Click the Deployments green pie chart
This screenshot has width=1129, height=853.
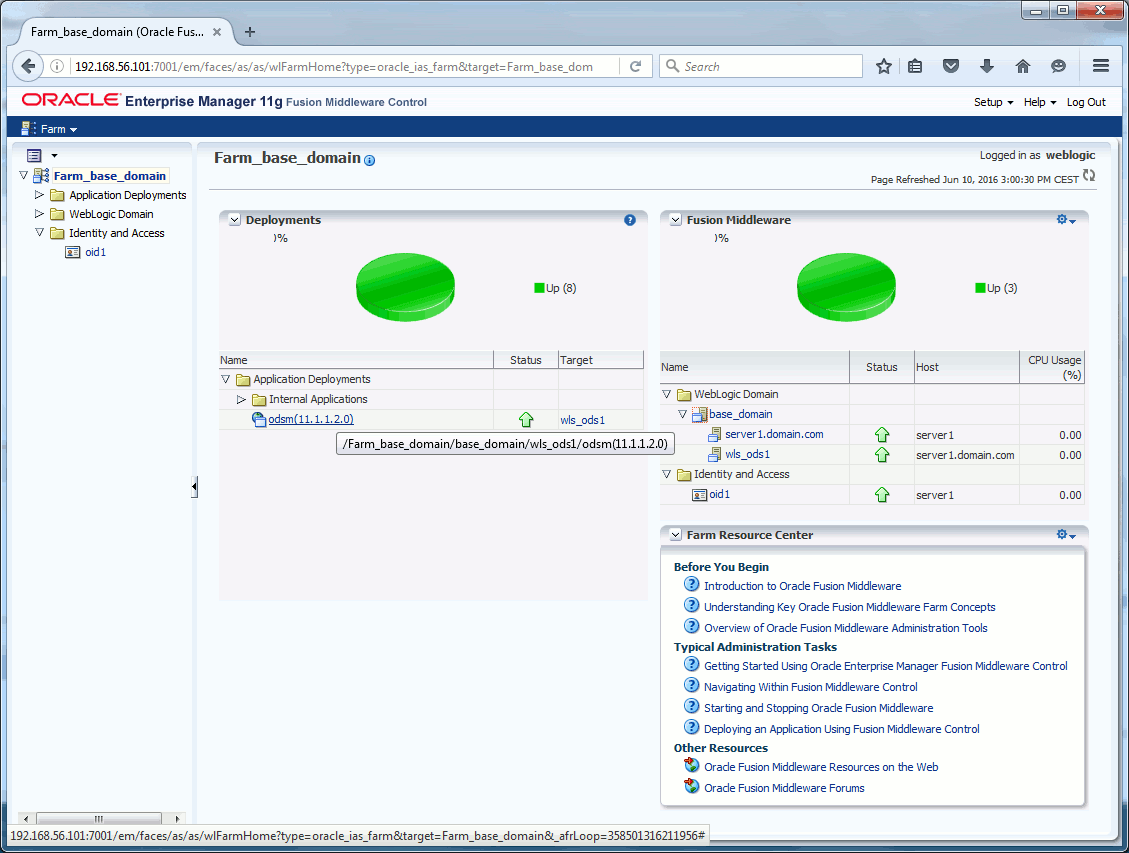pyautogui.click(x=405, y=286)
